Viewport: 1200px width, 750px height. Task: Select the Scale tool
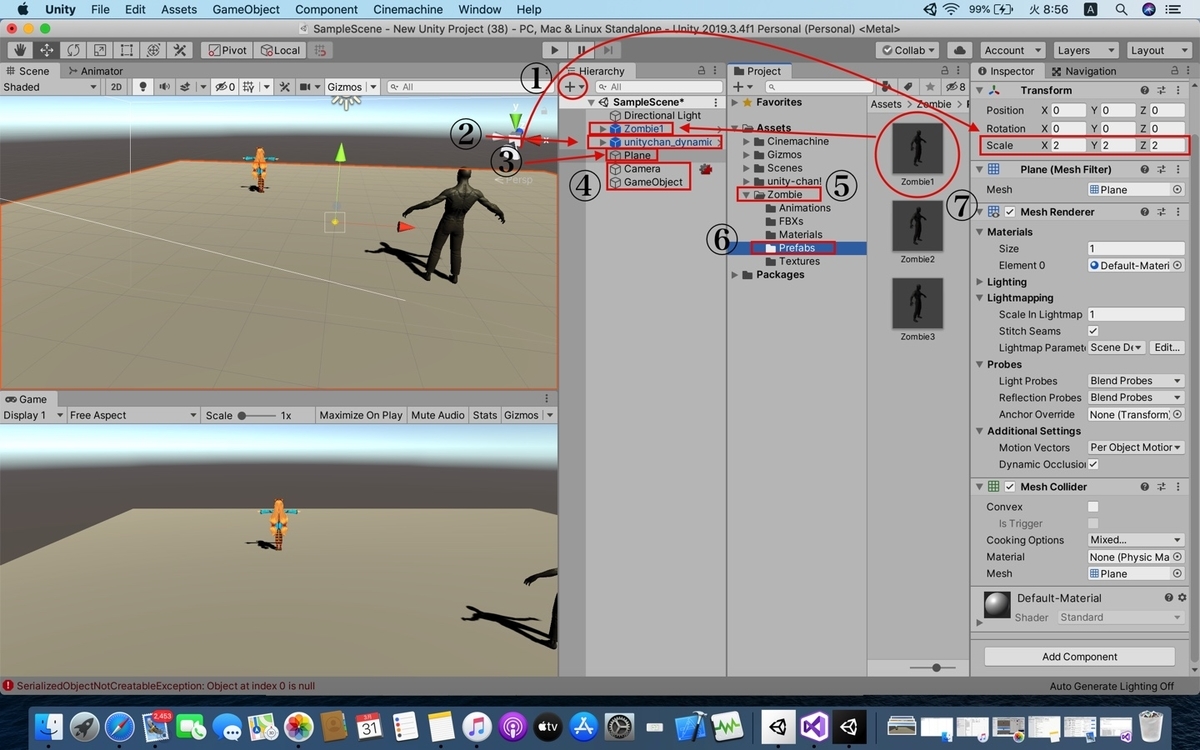pyautogui.click(x=100, y=50)
